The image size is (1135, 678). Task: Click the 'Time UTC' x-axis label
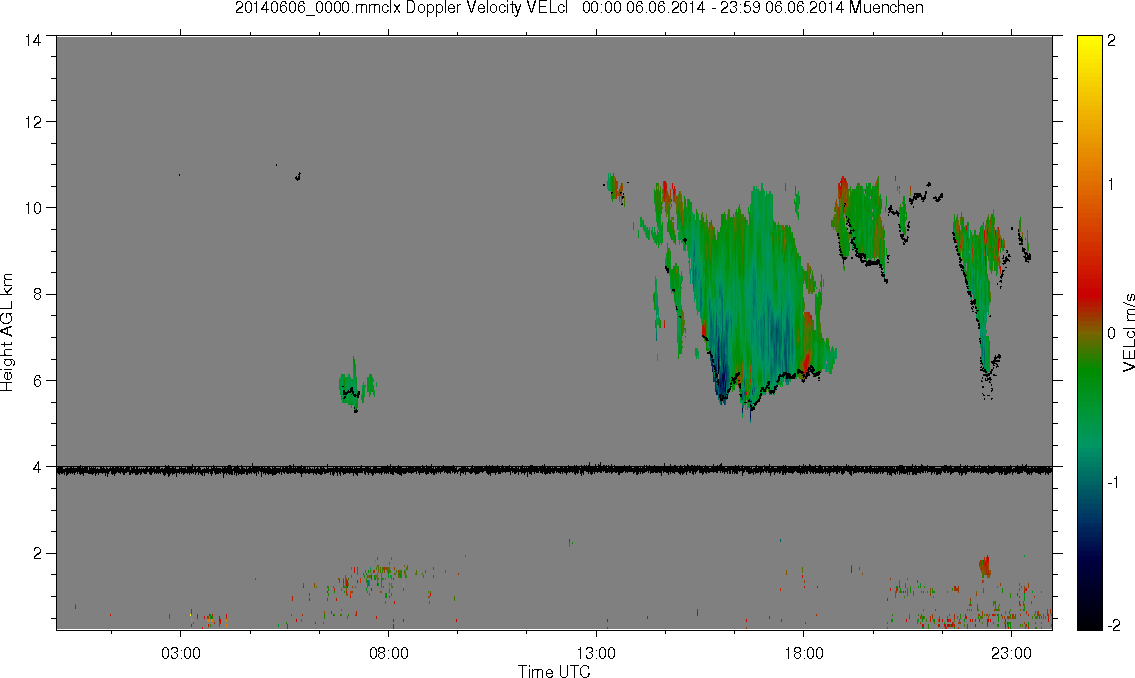(x=554, y=671)
